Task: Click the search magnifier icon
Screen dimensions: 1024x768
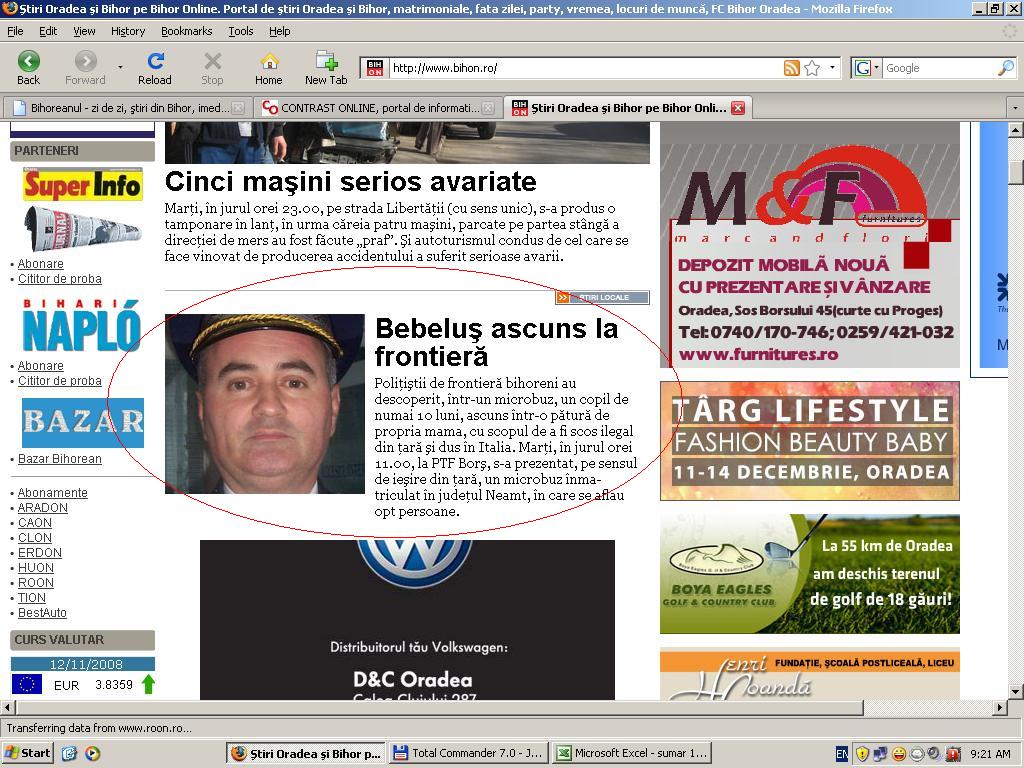Action: (1005, 68)
